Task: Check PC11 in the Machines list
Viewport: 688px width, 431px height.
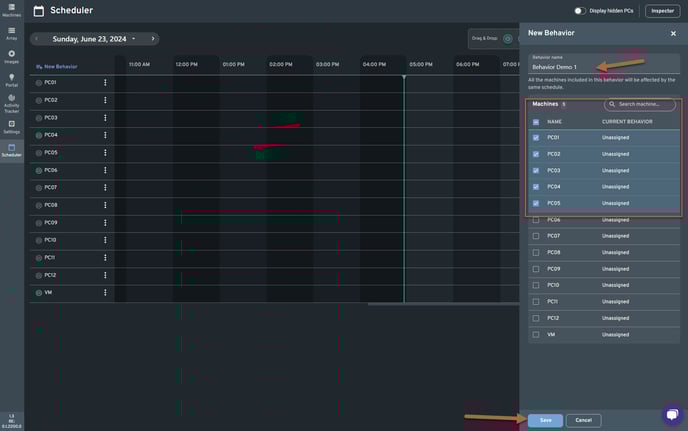Action: tap(536, 302)
